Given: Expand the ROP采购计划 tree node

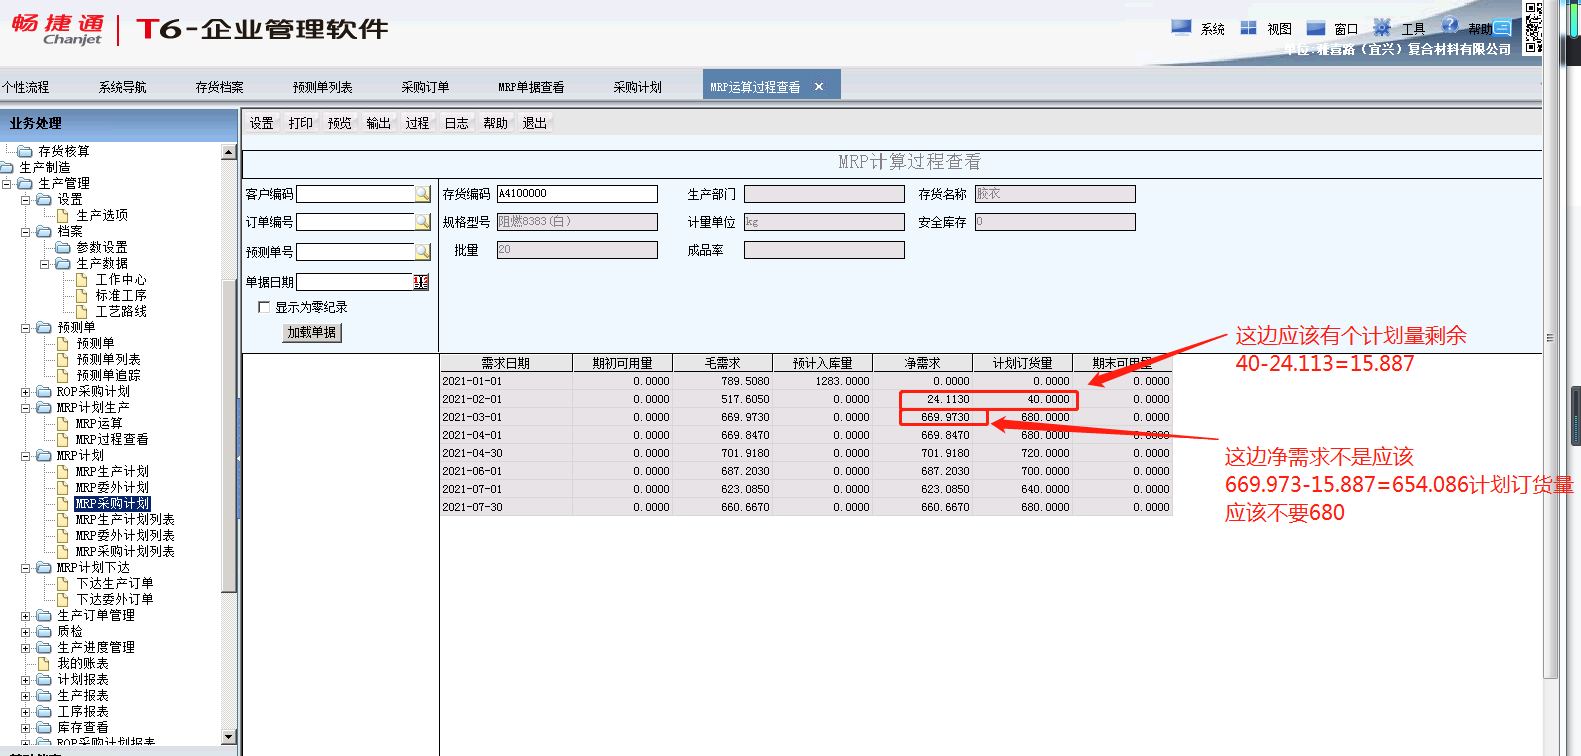Looking at the screenshot, I should pos(26,392).
